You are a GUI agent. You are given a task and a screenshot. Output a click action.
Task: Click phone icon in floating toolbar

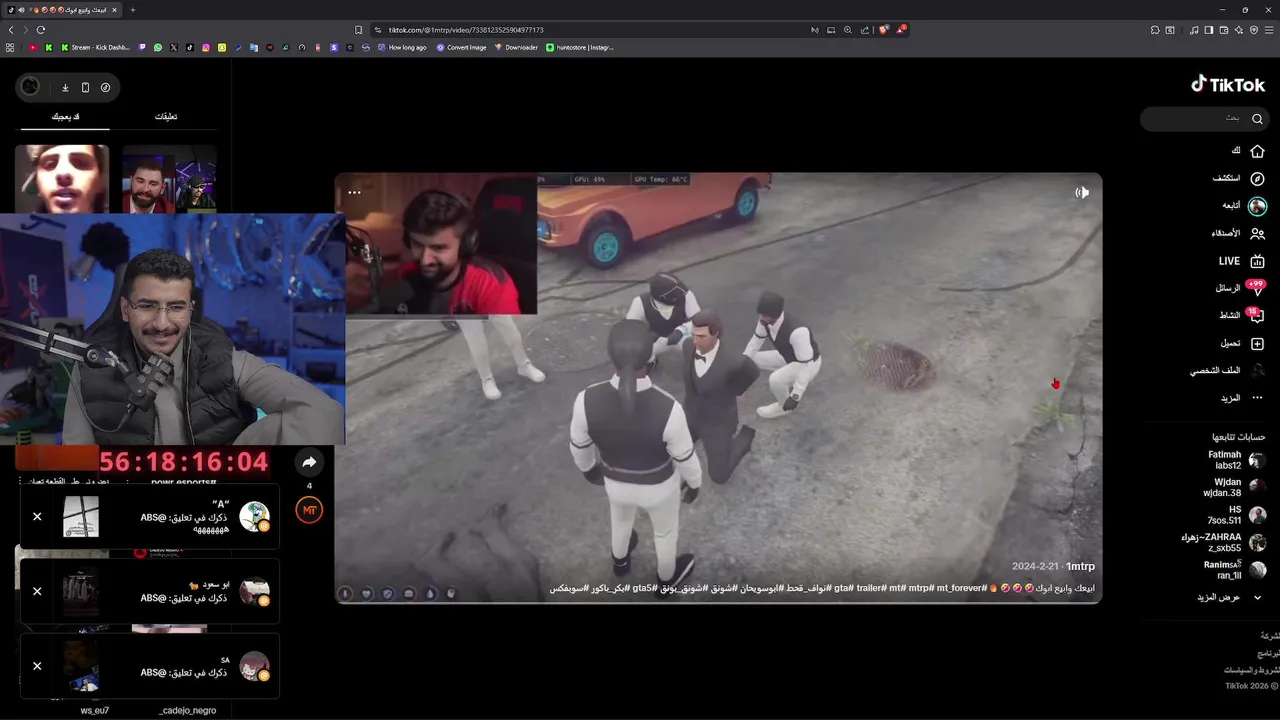click(x=85, y=87)
